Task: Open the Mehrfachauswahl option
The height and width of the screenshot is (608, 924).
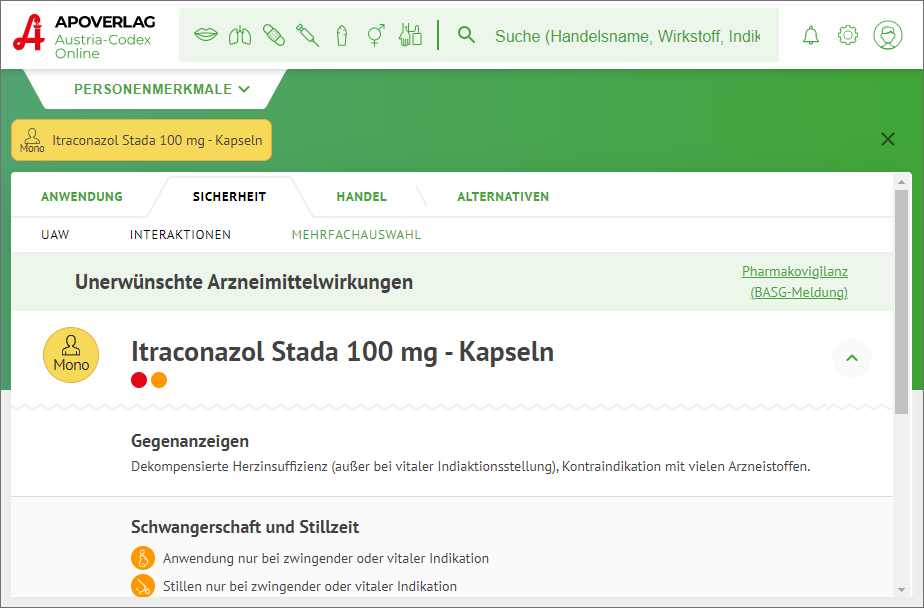Action: (x=356, y=235)
